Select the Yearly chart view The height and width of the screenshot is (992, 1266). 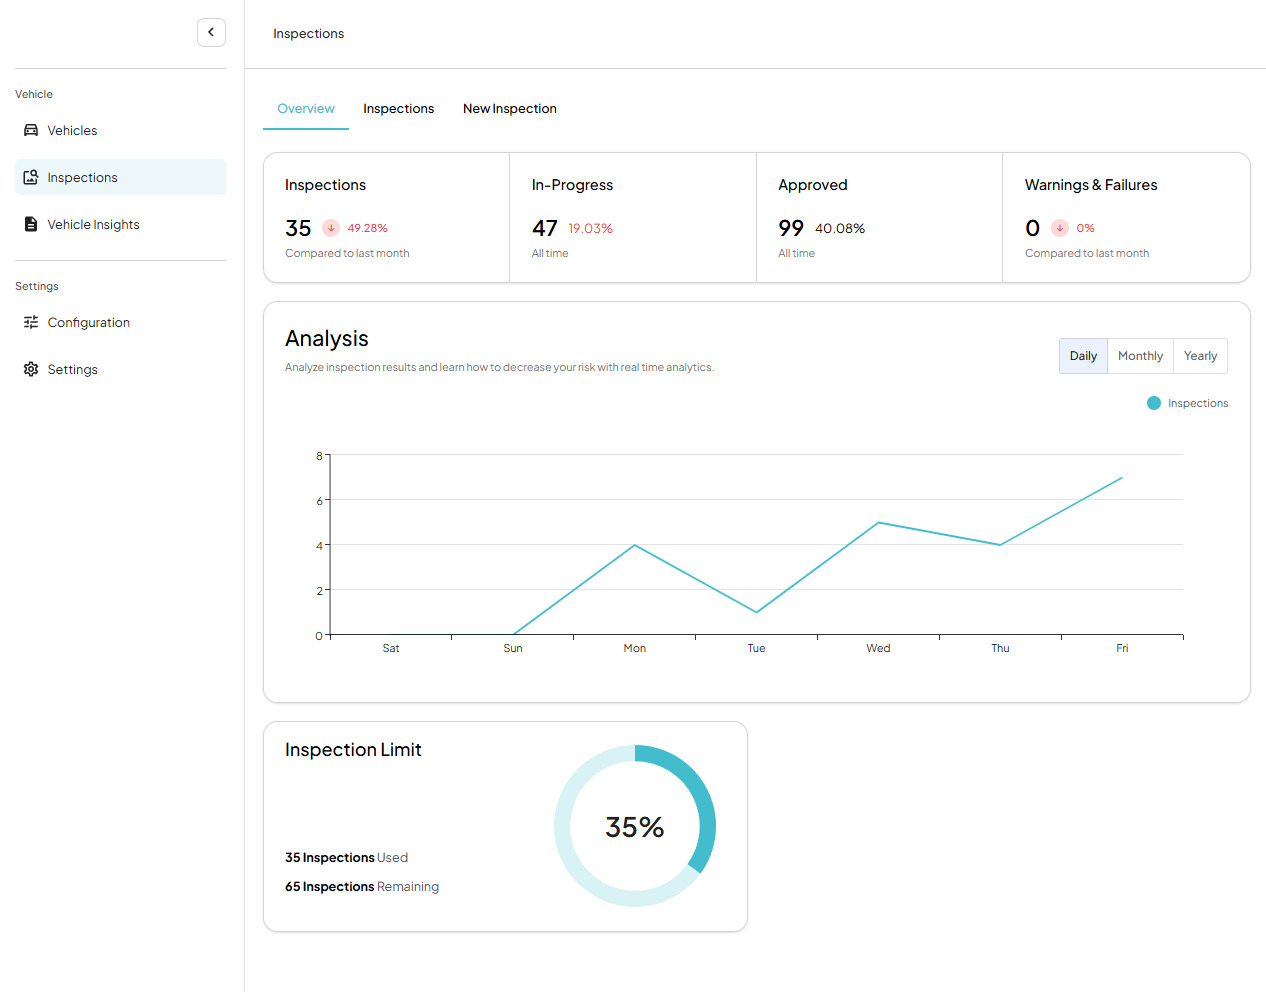pos(1200,356)
